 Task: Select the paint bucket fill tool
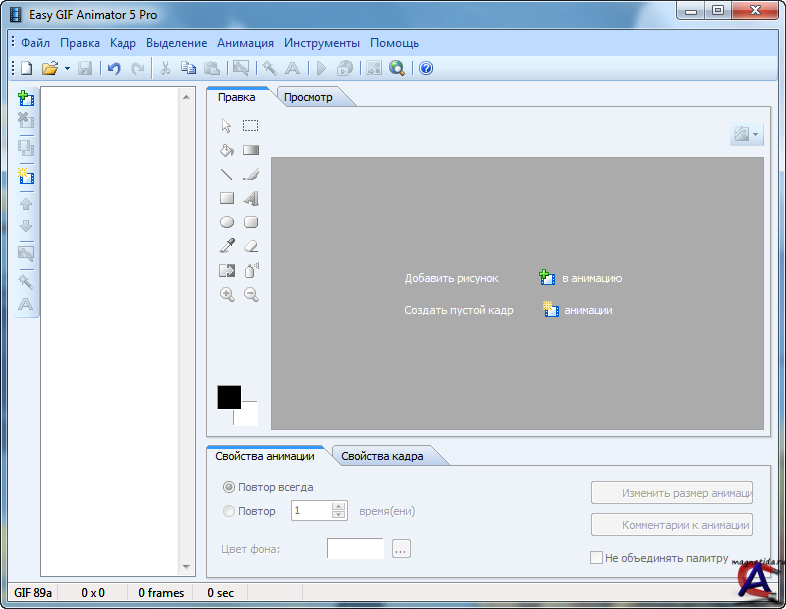pos(227,150)
